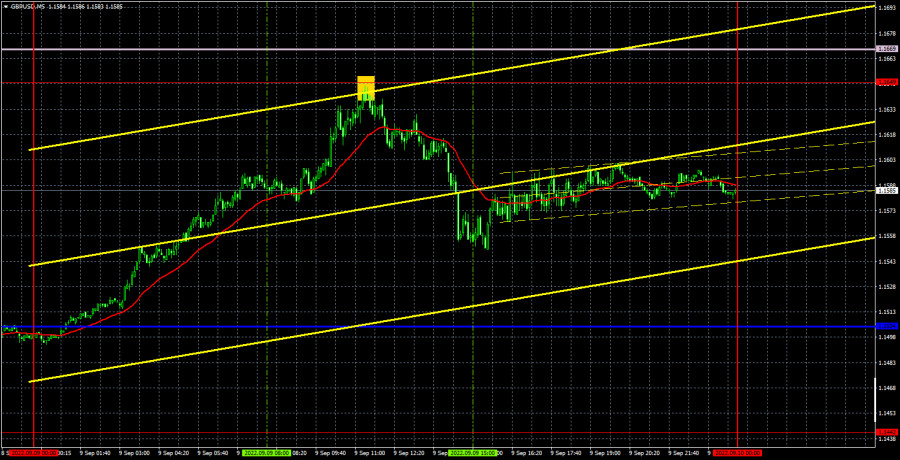Click the 1.1669 price label on the right axis
The image size is (900, 460).
pyautogui.click(x=887, y=49)
